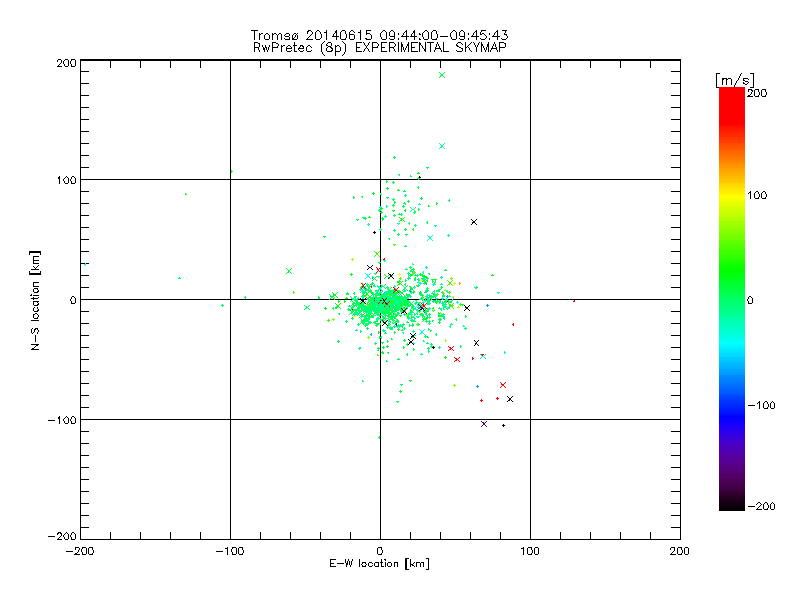Click the 'N-S location [km]' axis label

point(35,300)
